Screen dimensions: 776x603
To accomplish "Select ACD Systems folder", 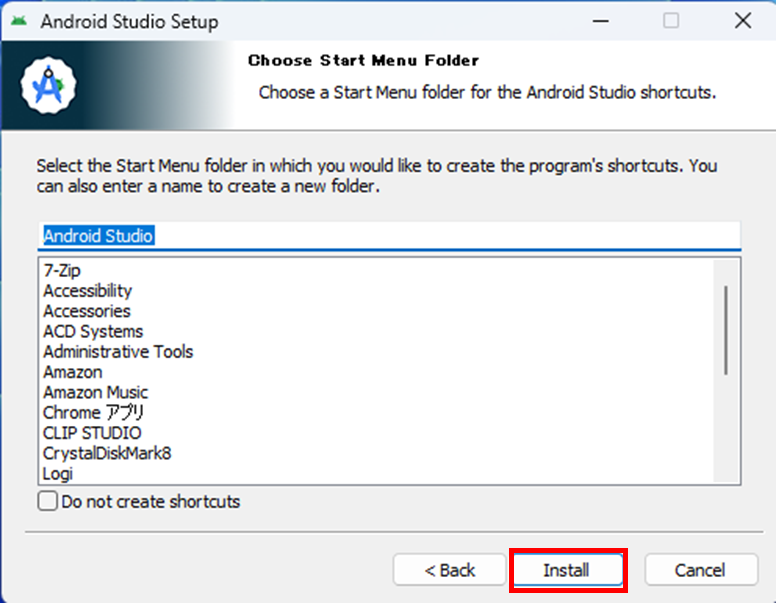I will (93, 331).
